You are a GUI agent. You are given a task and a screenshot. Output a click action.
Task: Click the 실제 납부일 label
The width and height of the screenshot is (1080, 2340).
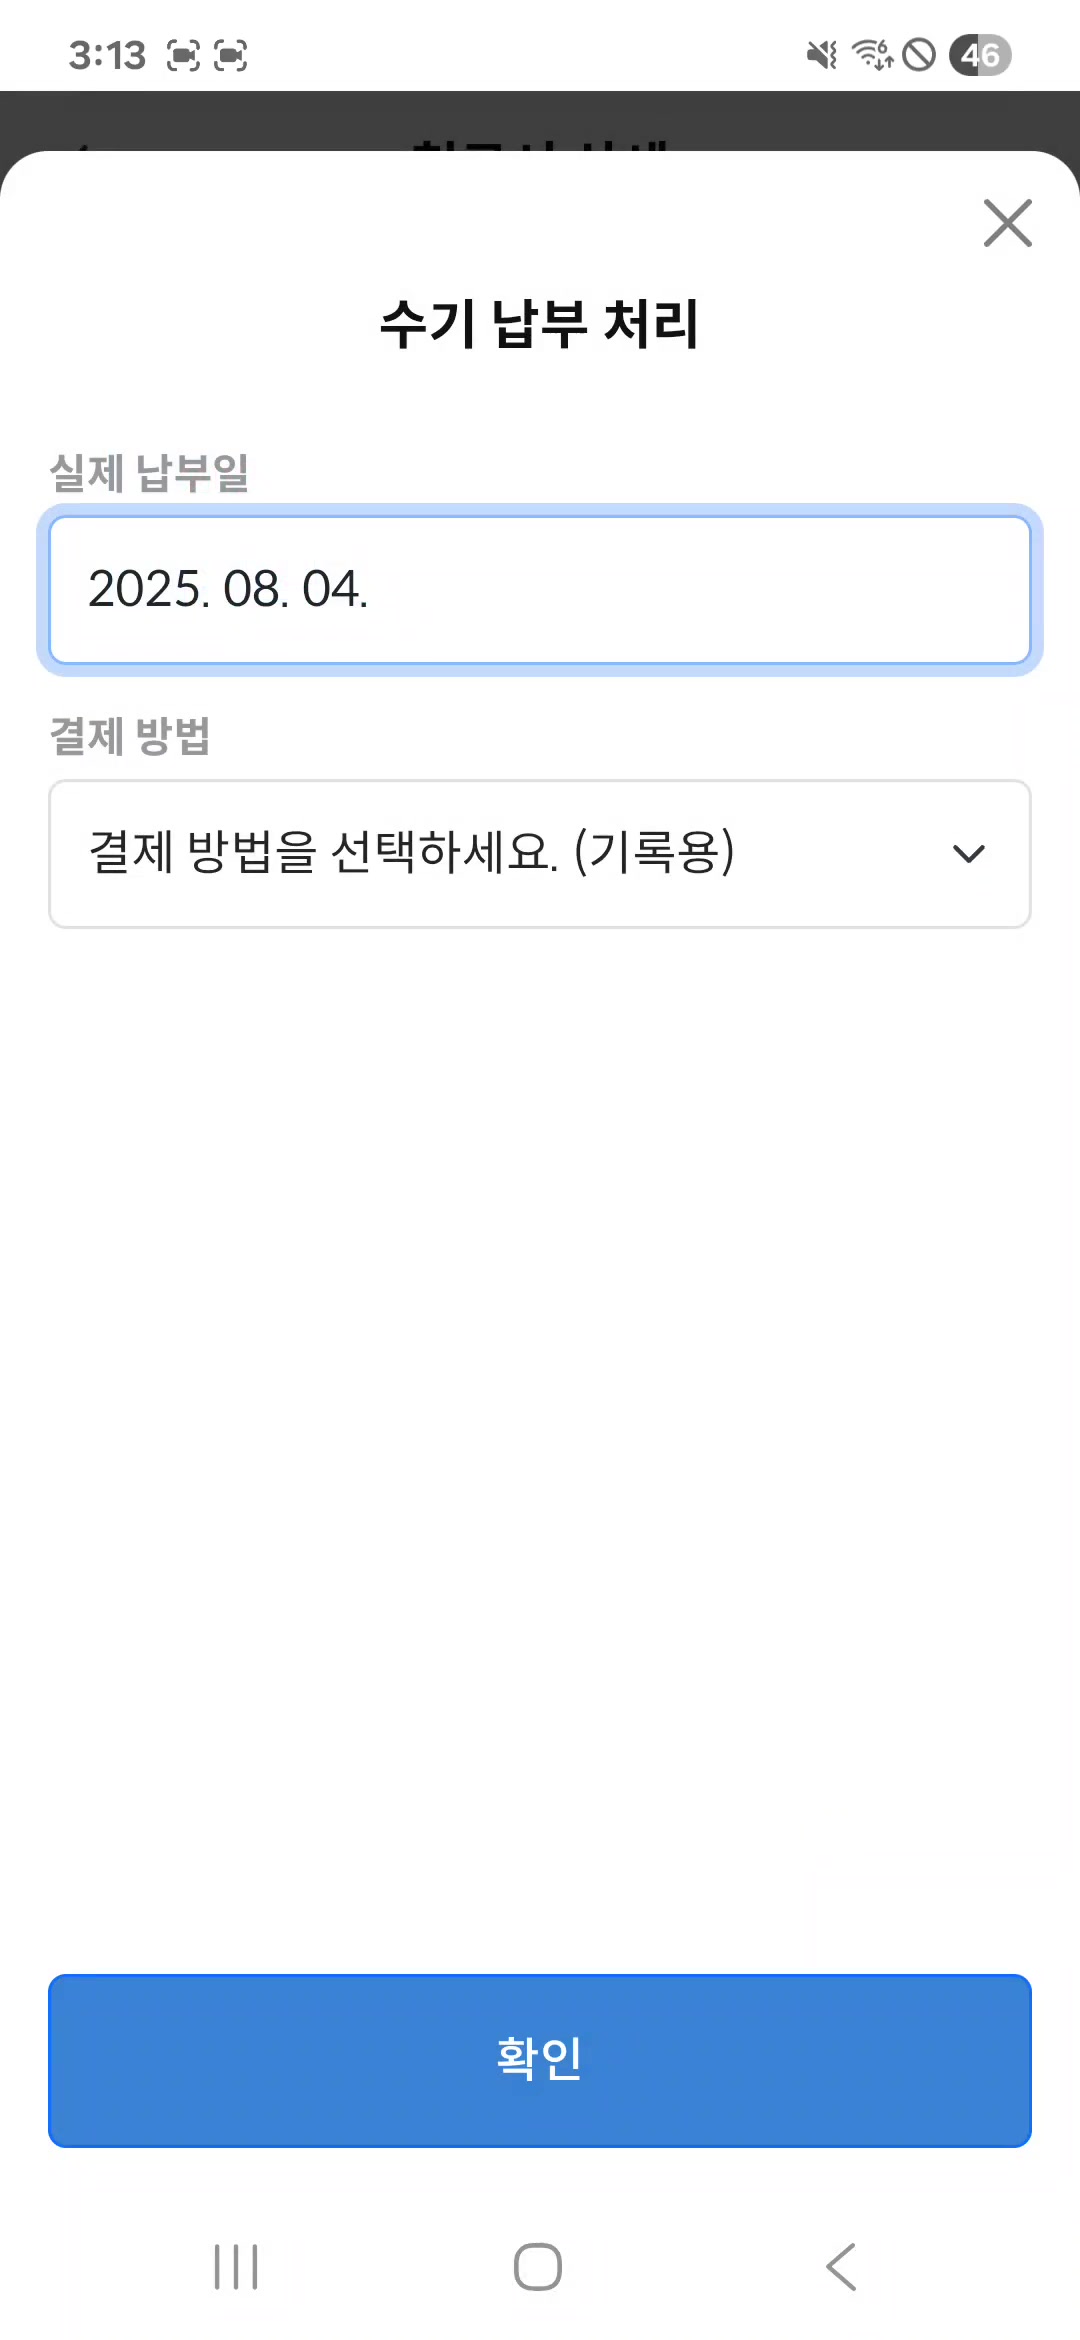coord(149,472)
